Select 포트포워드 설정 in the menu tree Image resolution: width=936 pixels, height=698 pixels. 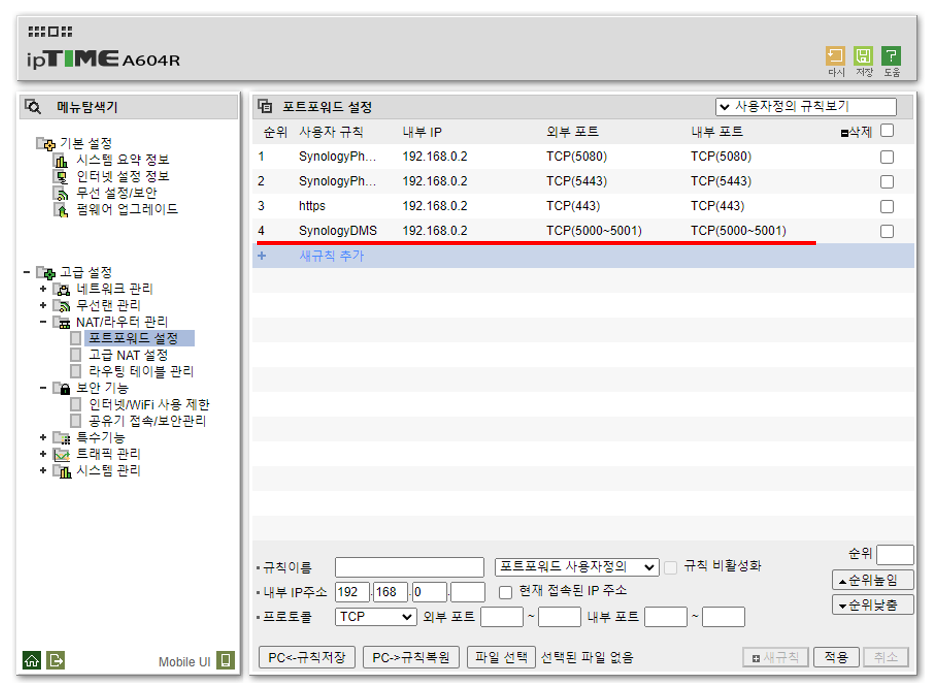click(x=133, y=339)
